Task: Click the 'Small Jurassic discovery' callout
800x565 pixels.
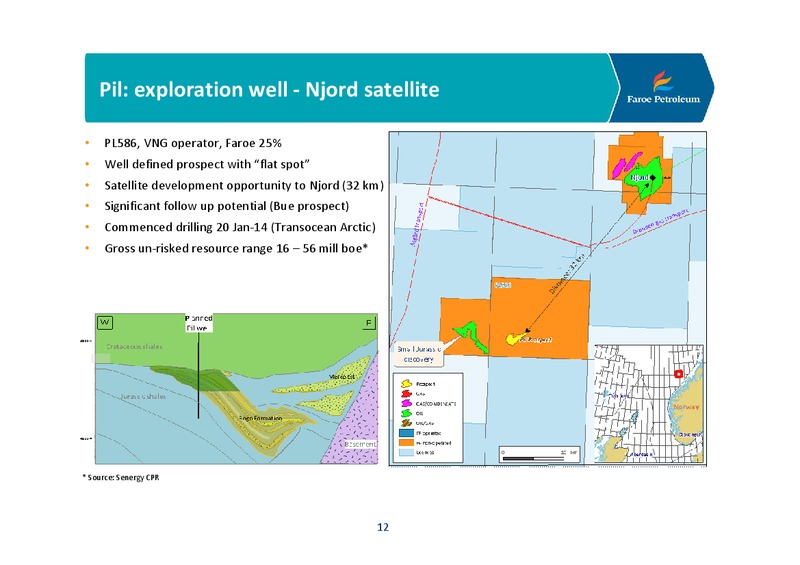Action: [x=419, y=354]
